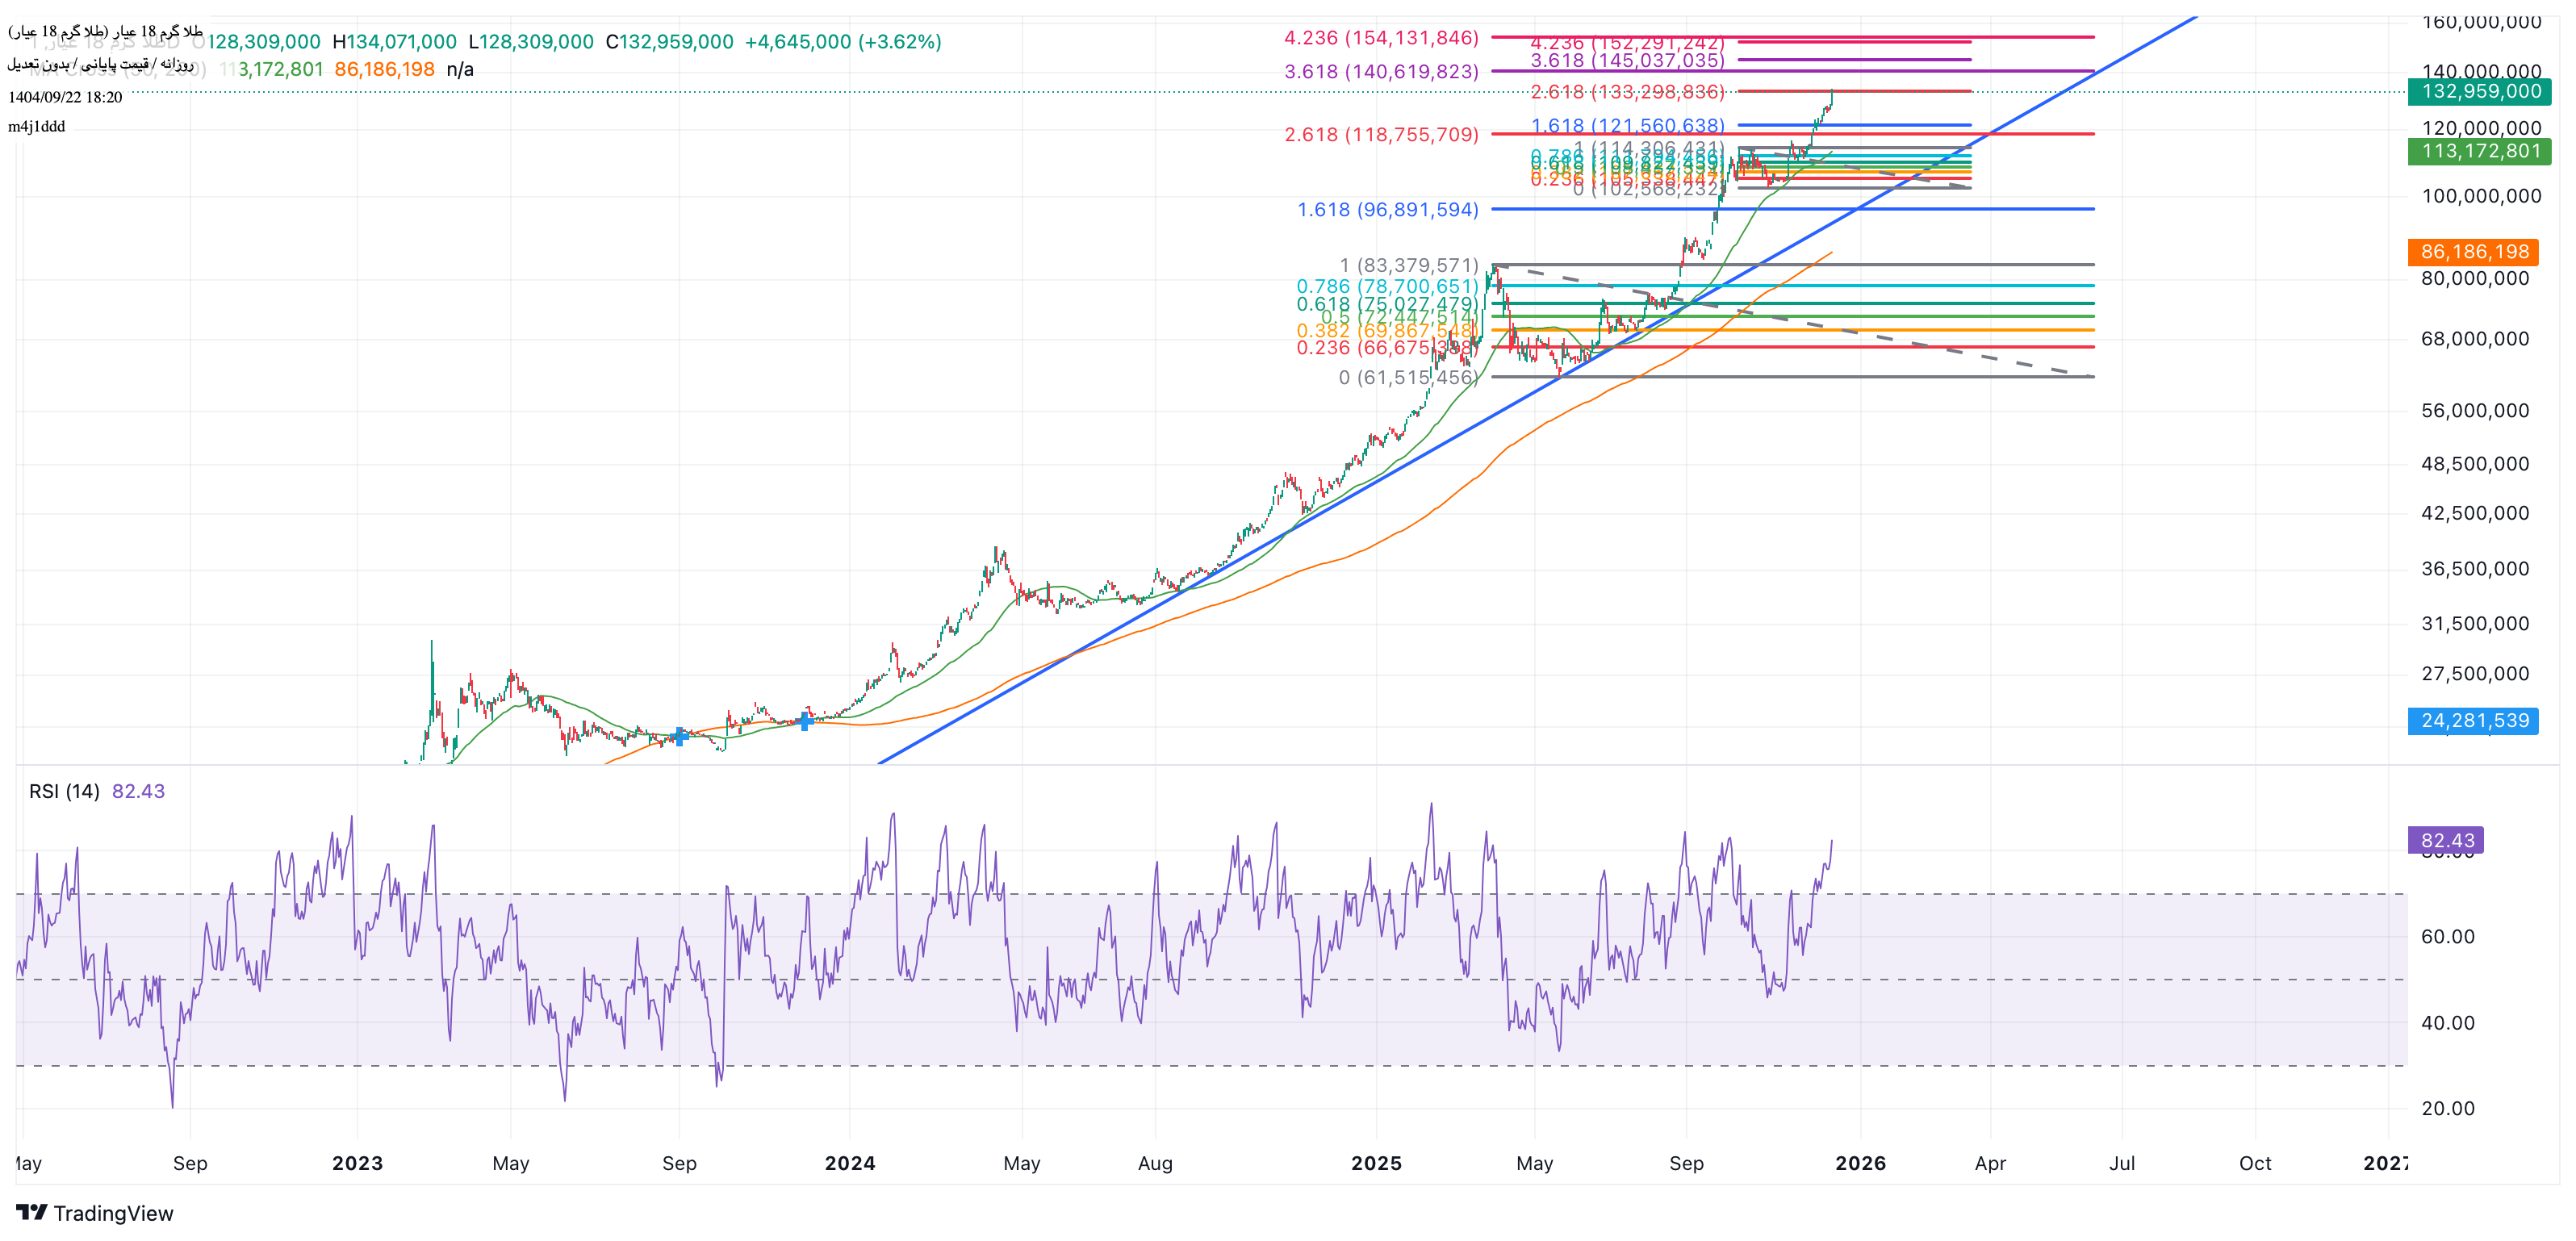Screen dimensions: 2576x1241
Task: Select the 0 (61,515,456) Fibonacci base label
Action: point(1407,377)
